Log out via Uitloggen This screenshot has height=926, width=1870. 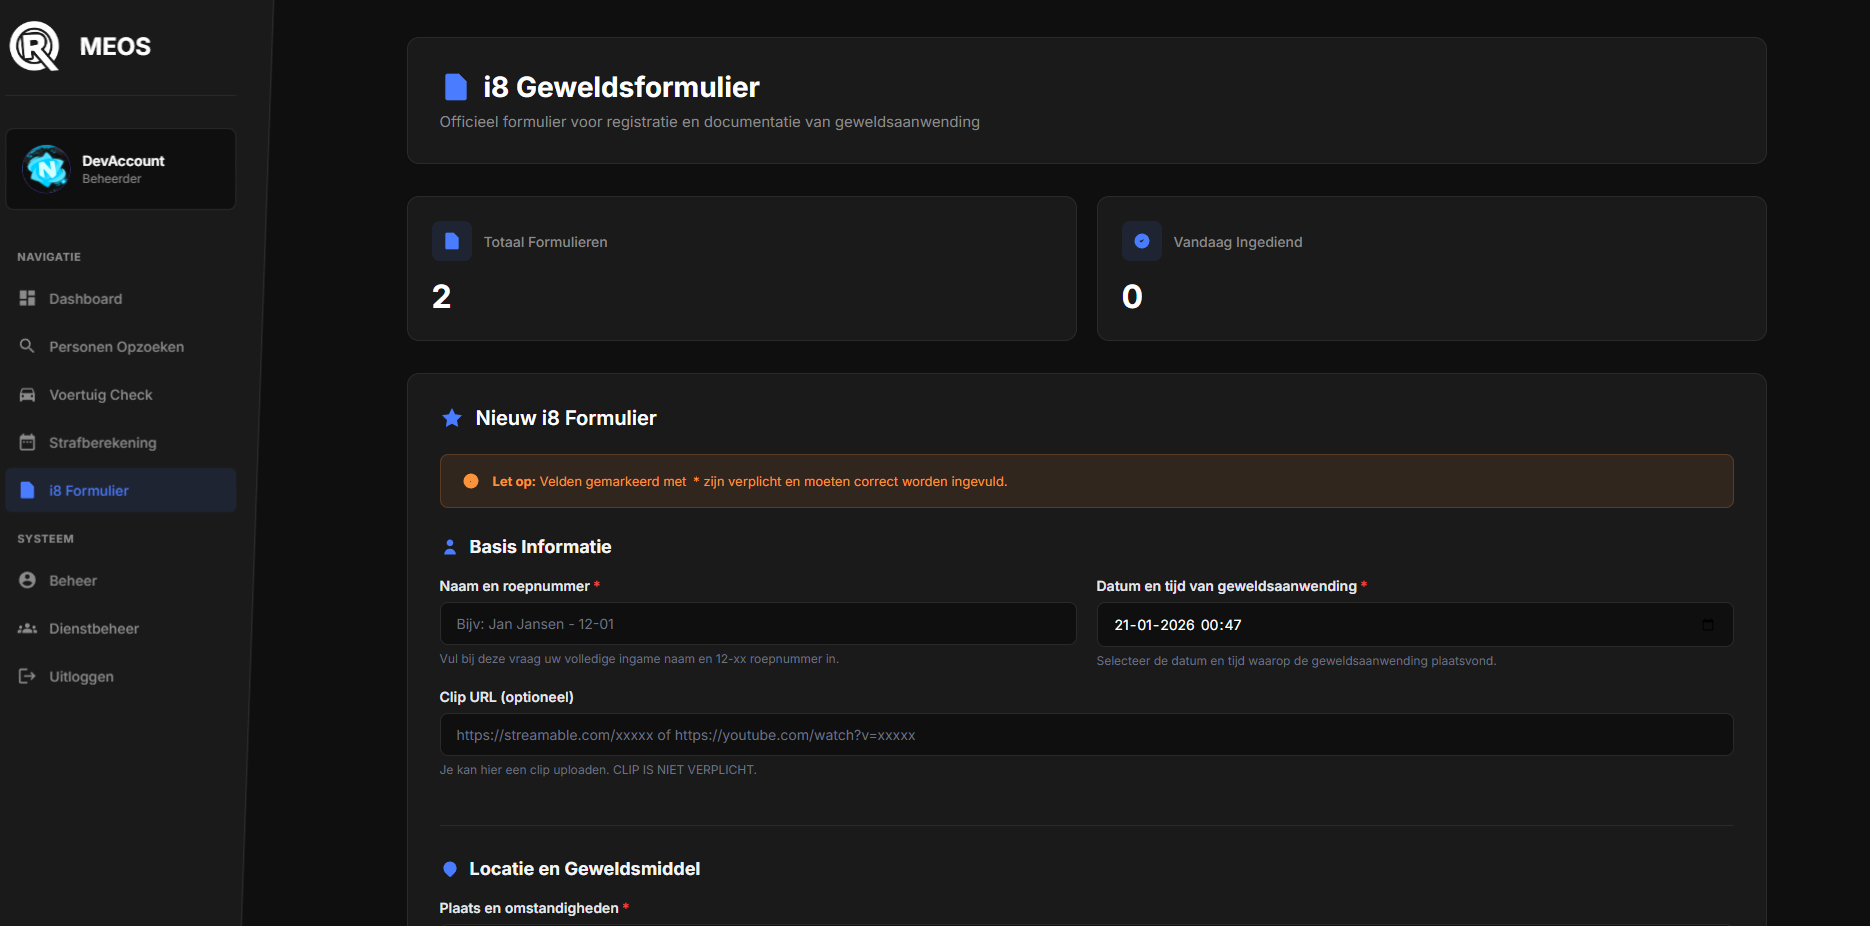click(81, 677)
